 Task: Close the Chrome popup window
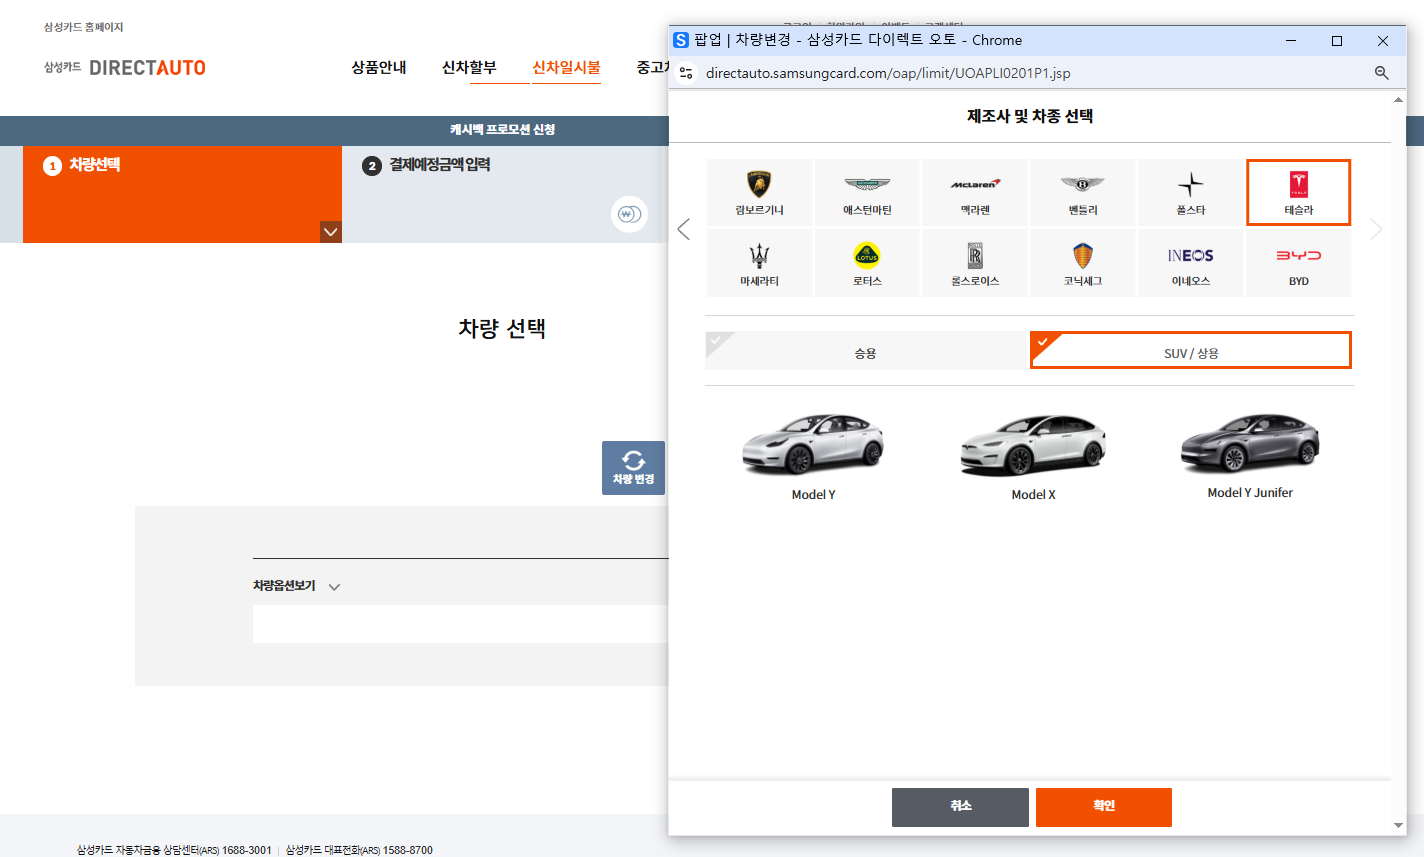1383,40
